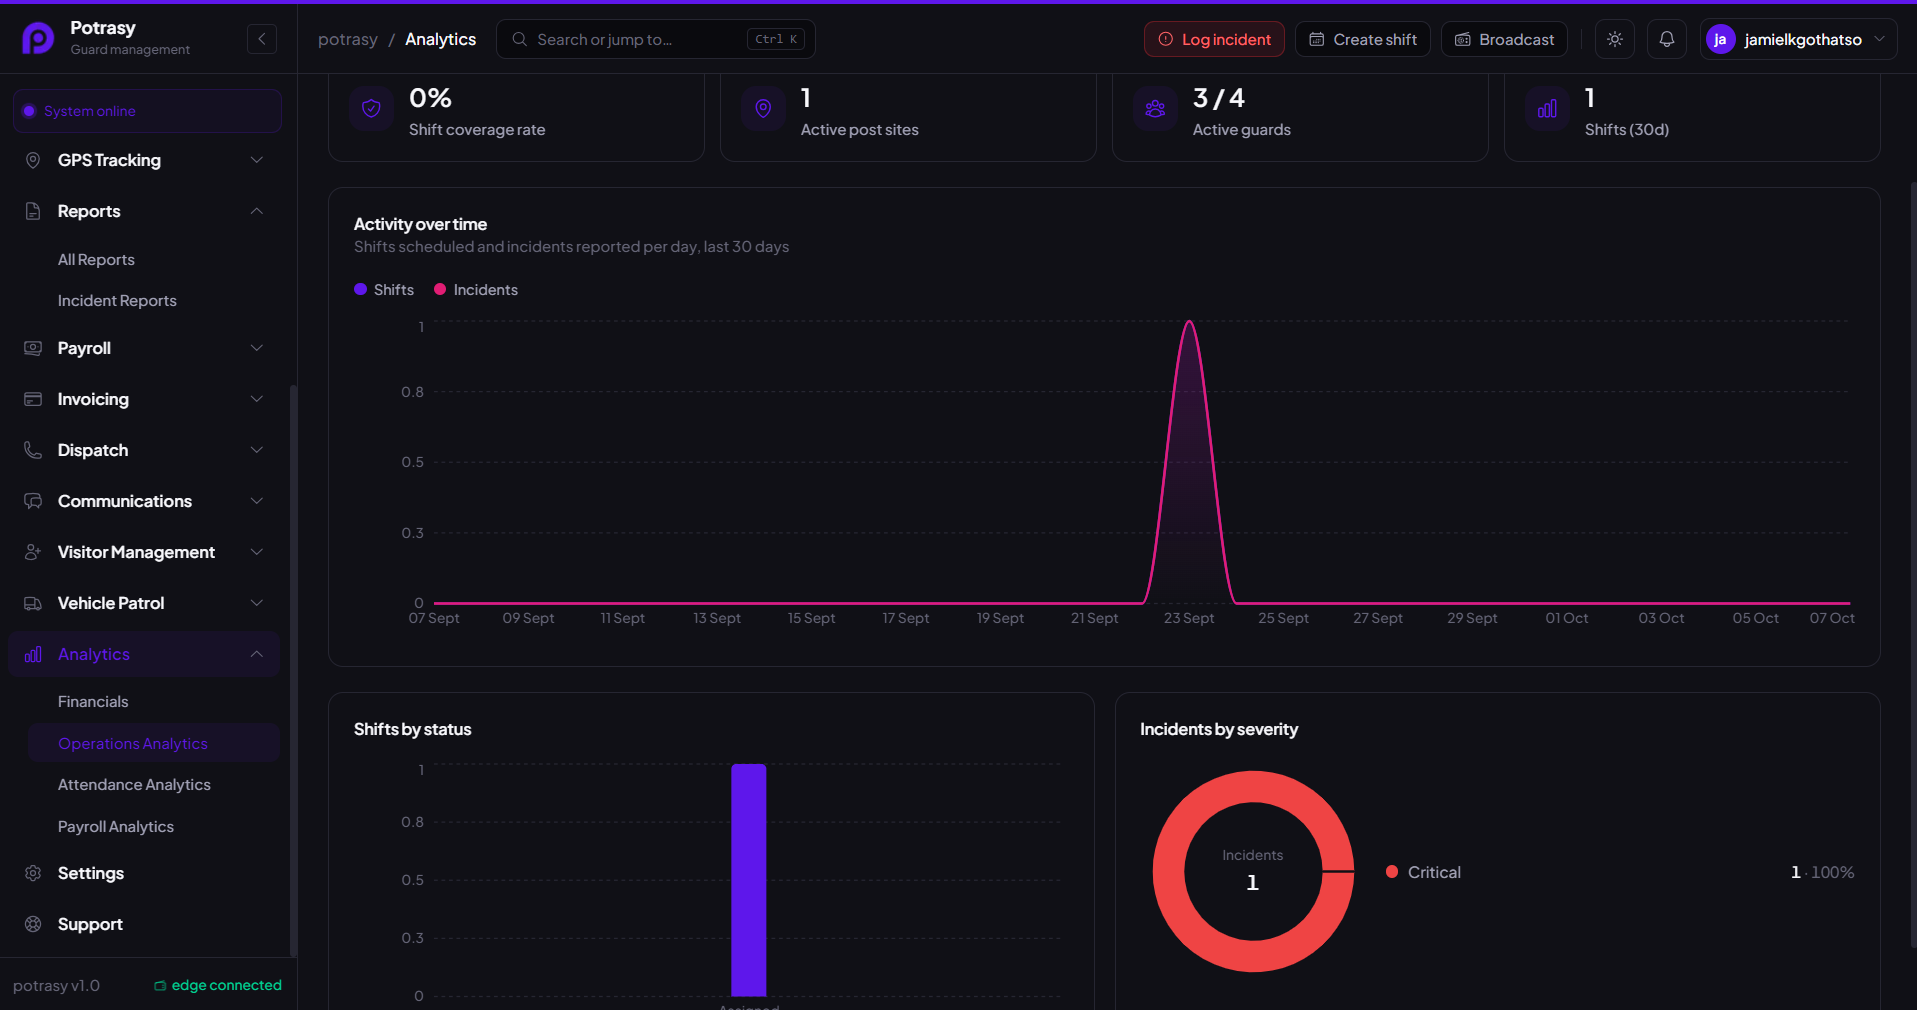Expand the Vehicle Patrol section
The width and height of the screenshot is (1917, 1010).
pos(257,603)
